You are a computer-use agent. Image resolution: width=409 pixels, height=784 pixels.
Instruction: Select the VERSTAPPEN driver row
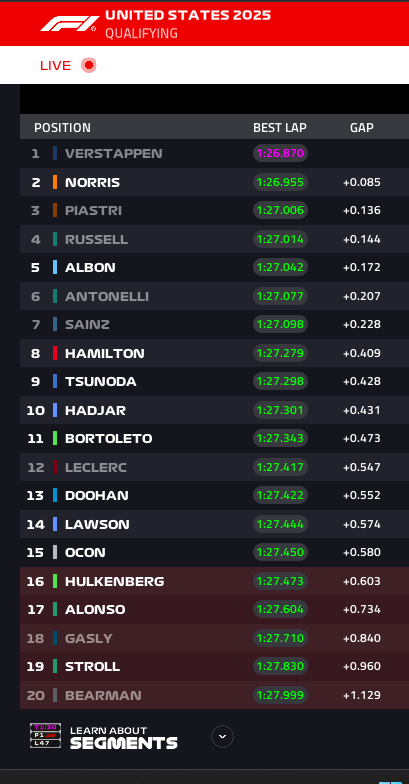[214, 153]
